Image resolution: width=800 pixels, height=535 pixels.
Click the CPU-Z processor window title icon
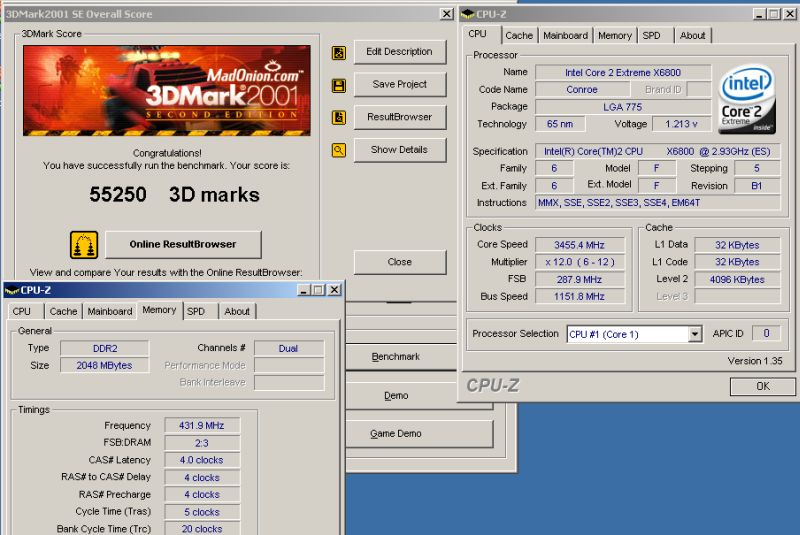(x=467, y=14)
